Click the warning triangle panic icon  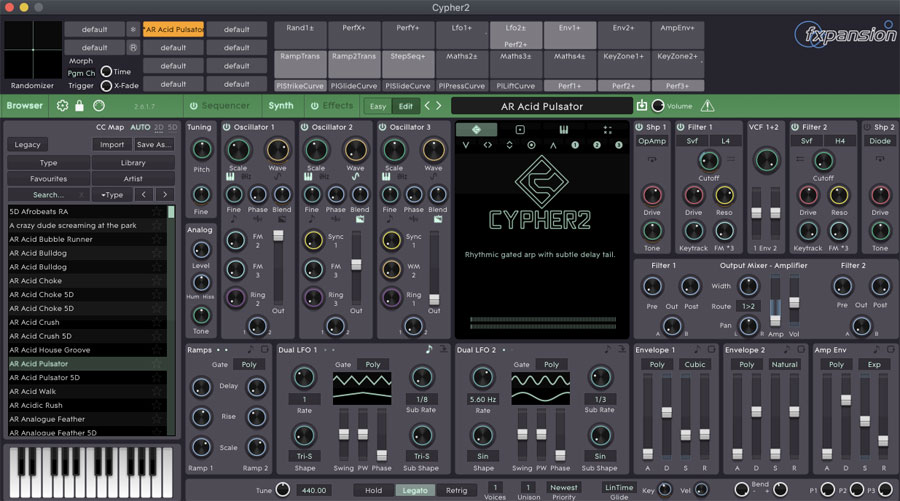coord(707,106)
